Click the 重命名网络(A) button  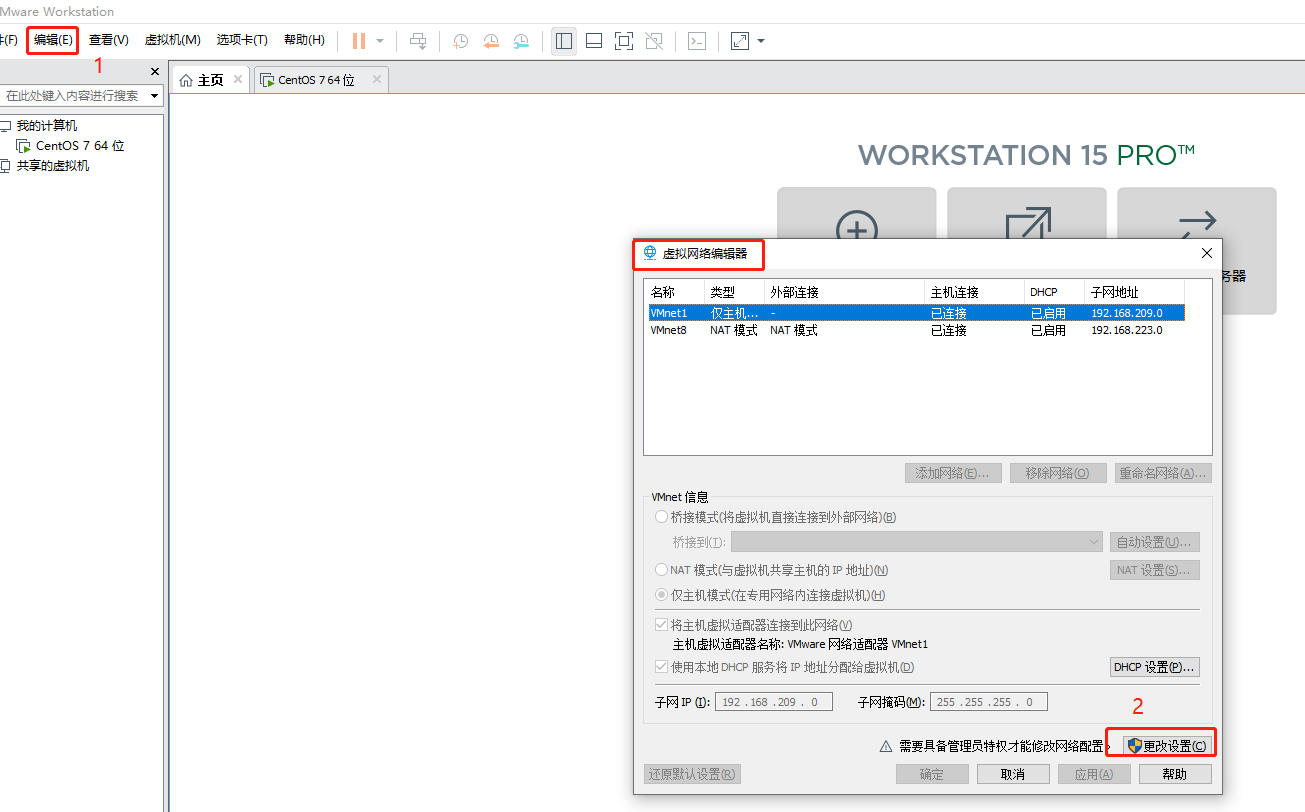coord(1163,473)
